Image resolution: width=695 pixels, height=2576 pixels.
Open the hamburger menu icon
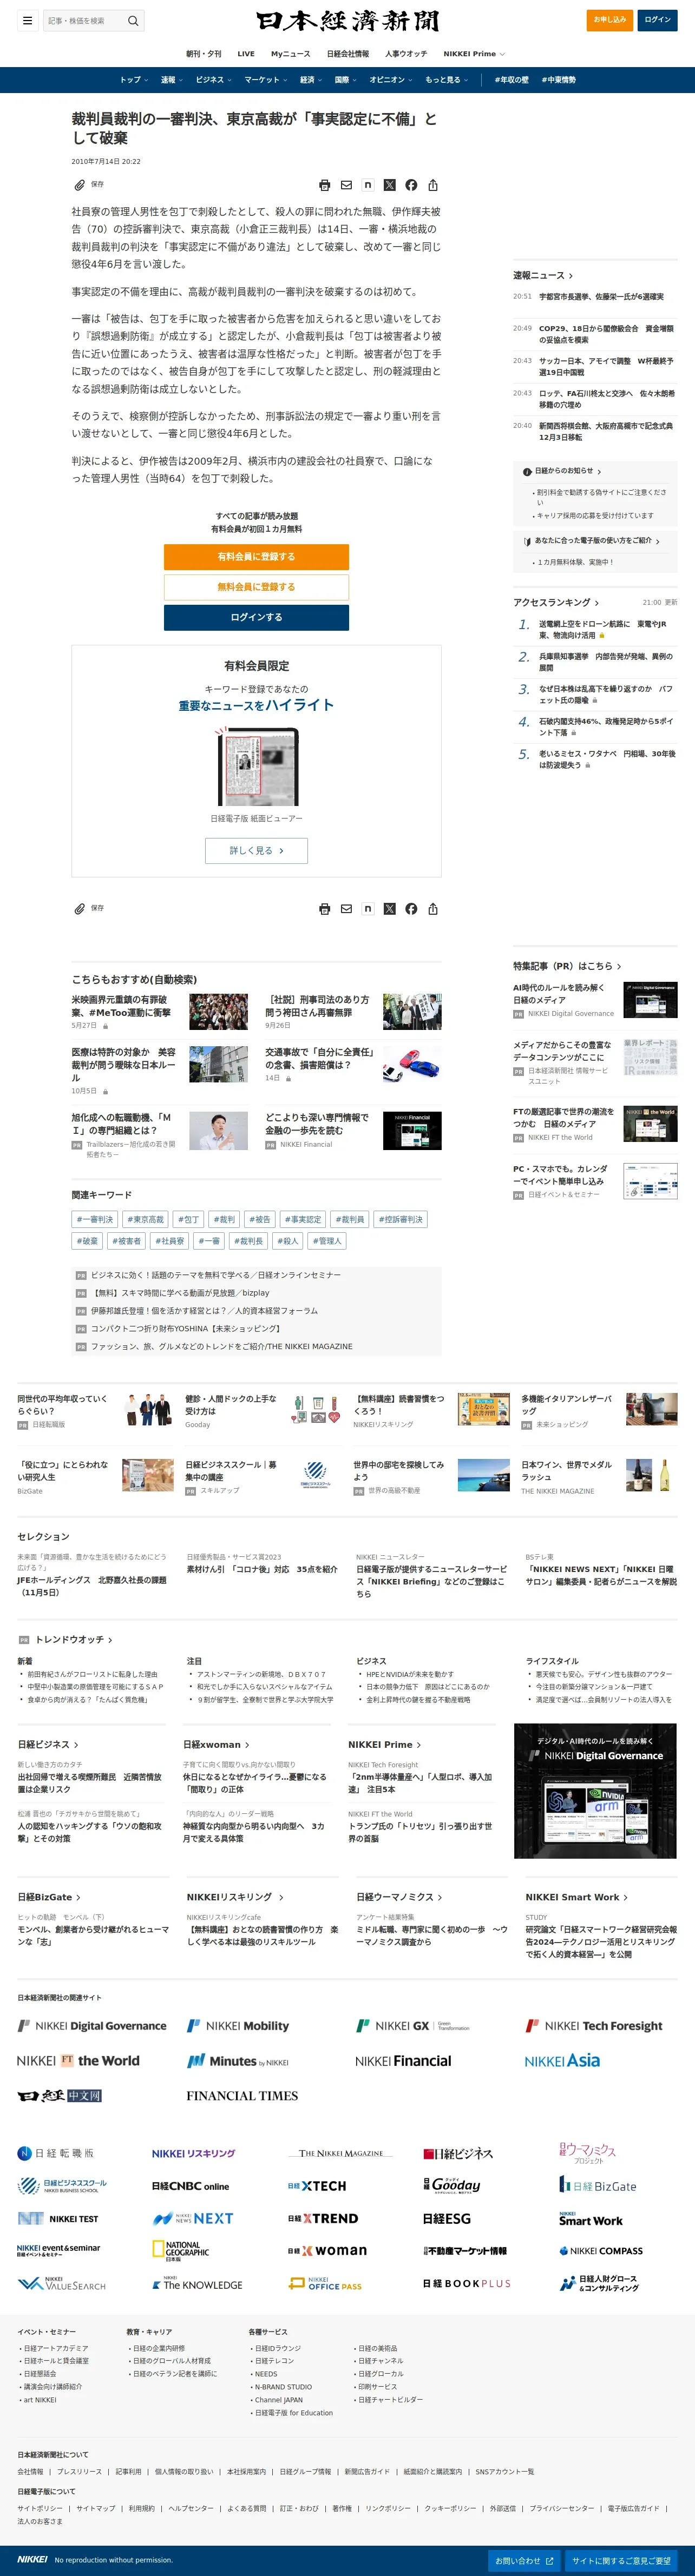pyautogui.click(x=27, y=20)
